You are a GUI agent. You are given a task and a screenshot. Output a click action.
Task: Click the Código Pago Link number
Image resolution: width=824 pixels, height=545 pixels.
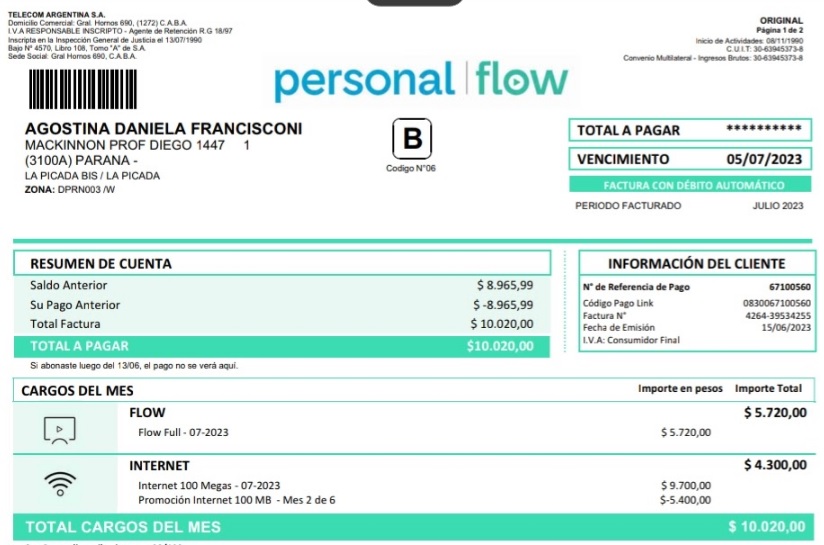(777, 303)
